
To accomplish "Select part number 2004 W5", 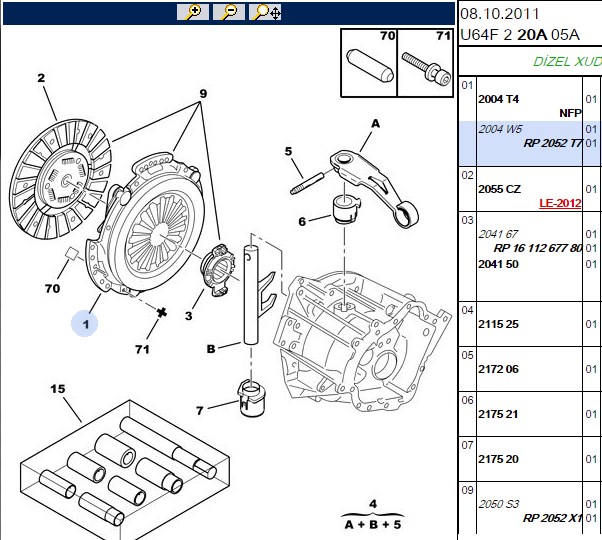I will [x=500, y=129].
